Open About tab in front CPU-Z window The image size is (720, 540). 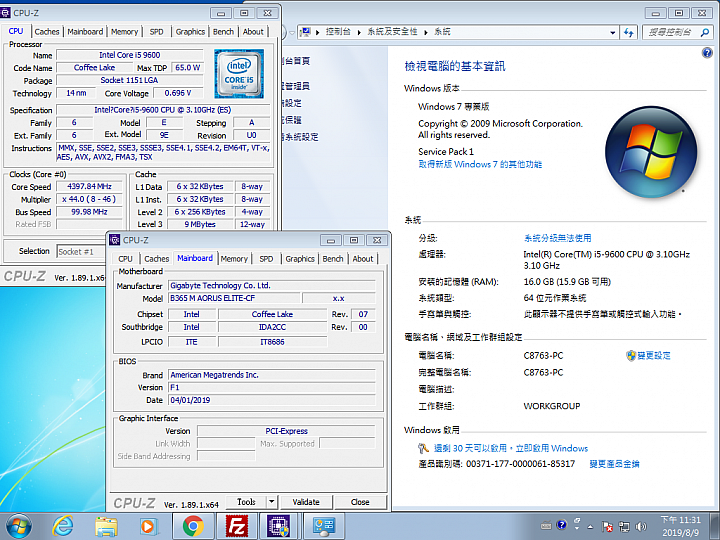click(x=363, y=259)
